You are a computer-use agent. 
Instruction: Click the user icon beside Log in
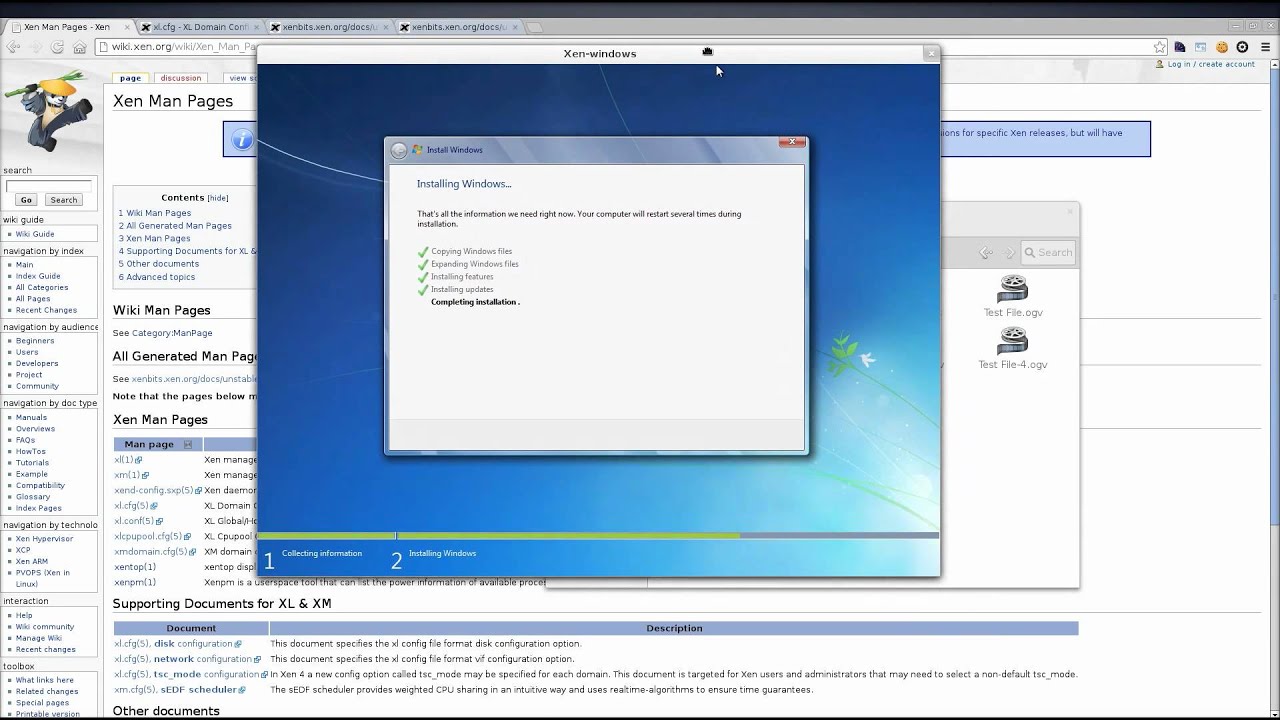coord(1160,64)
